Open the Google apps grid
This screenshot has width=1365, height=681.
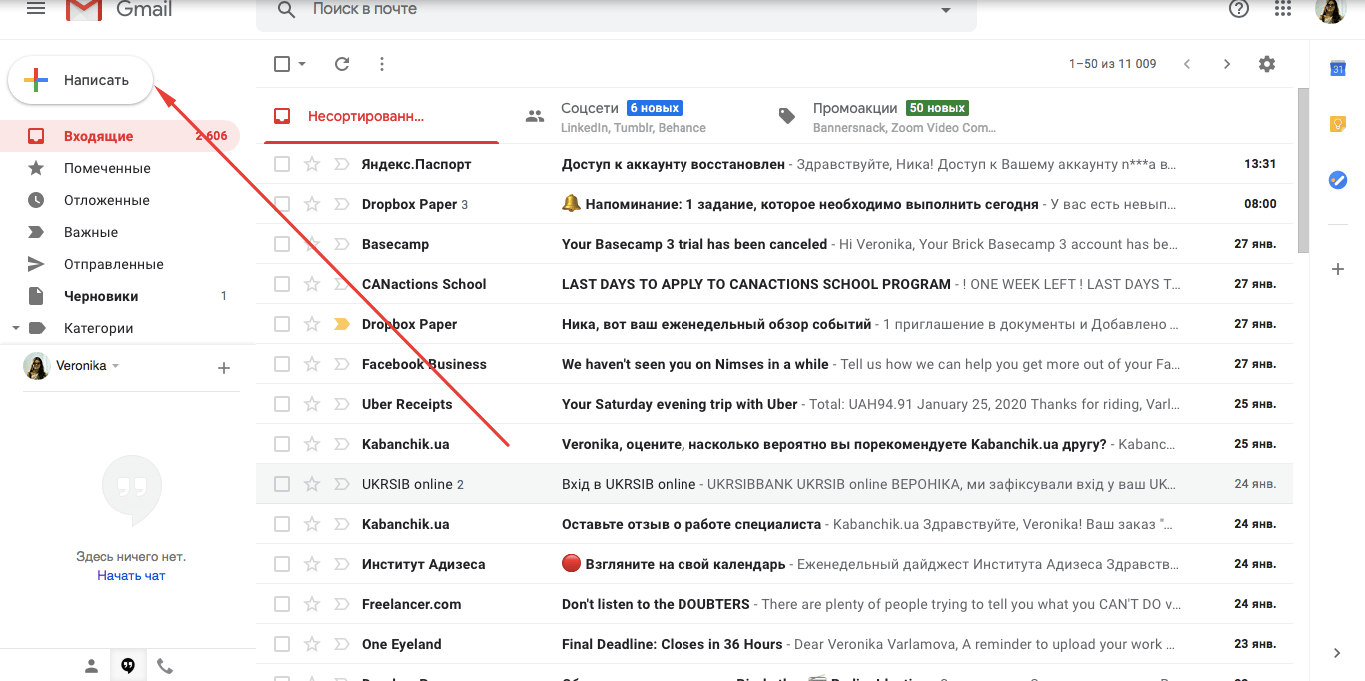pos(1283,9)
